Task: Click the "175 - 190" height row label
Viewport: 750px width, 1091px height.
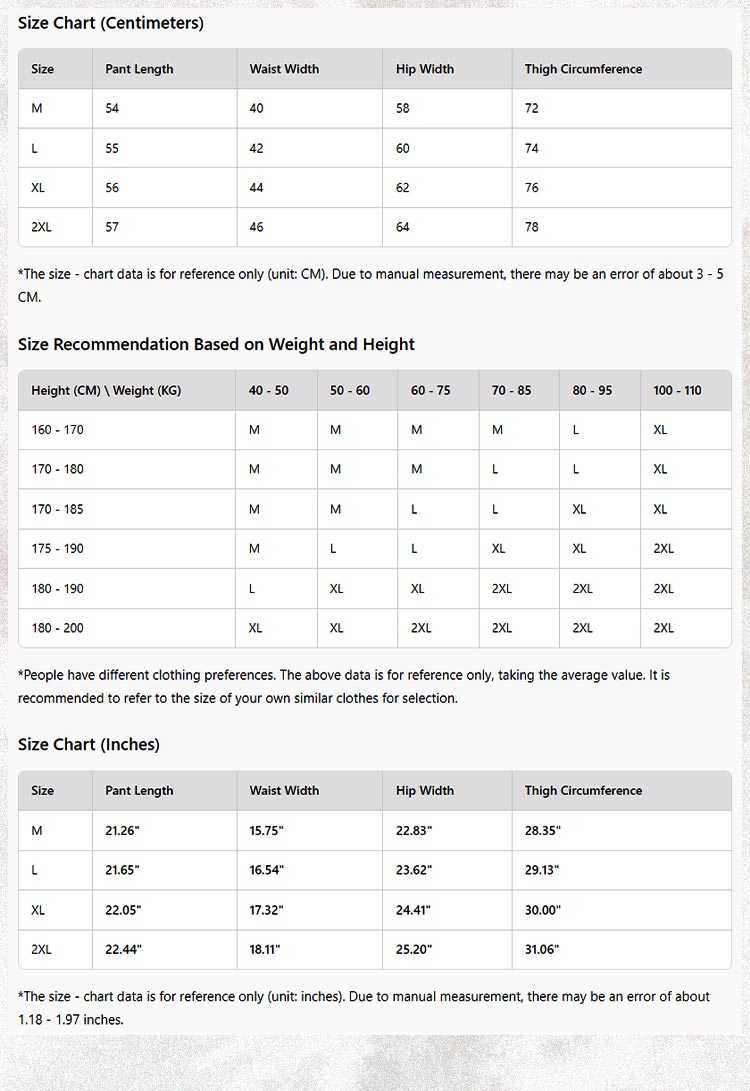Action: pyautogui.click(x=58, y=548)
